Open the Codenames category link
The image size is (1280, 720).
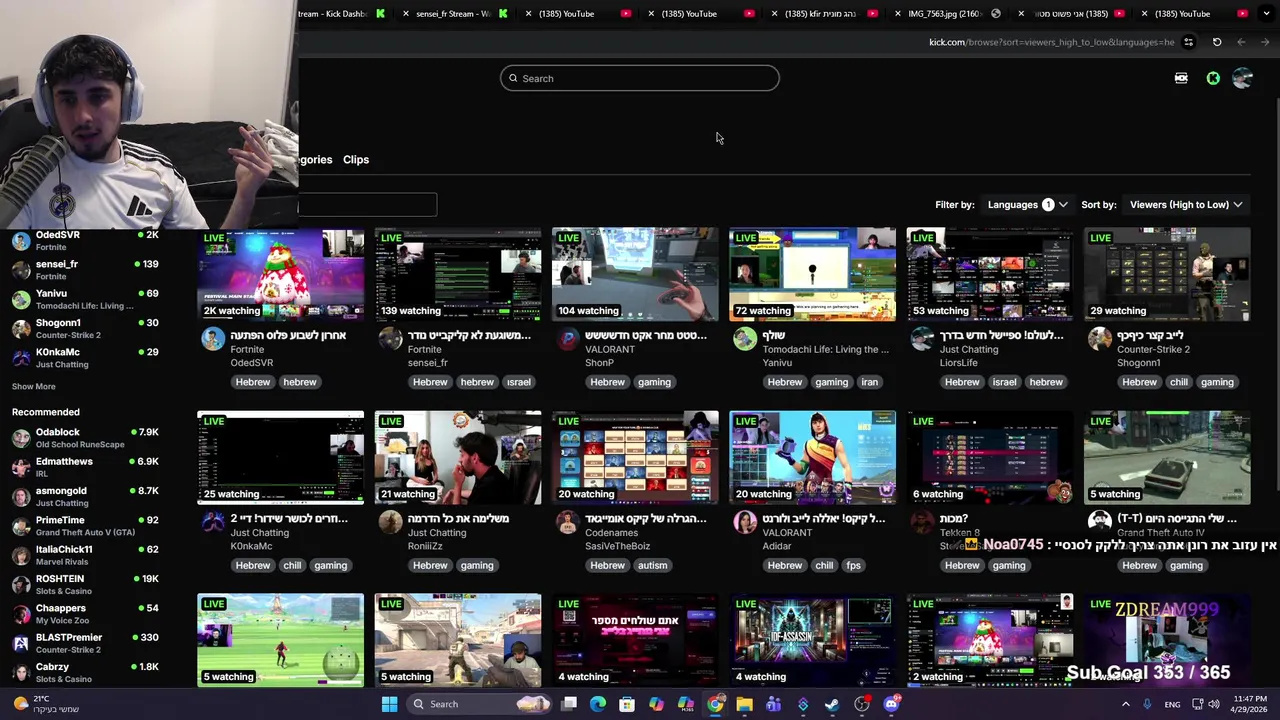(611, 532)
